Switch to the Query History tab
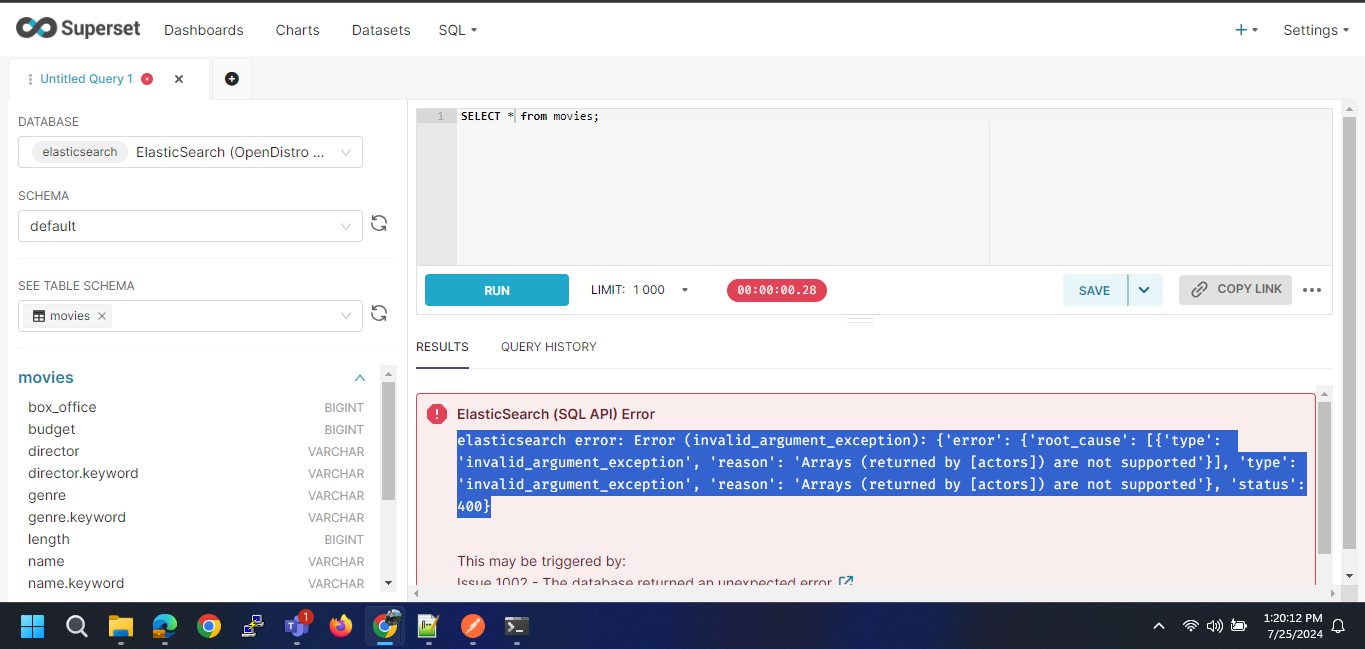 tap(549, 347)
